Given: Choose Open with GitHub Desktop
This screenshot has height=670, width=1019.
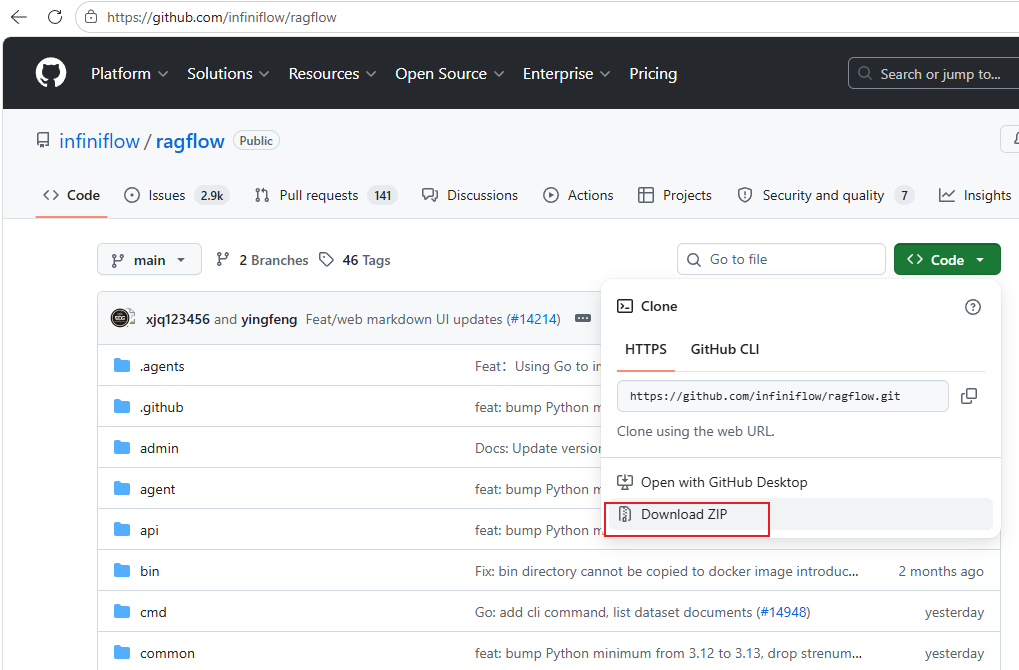Looking at the screenshot, I should pos(799,482).
